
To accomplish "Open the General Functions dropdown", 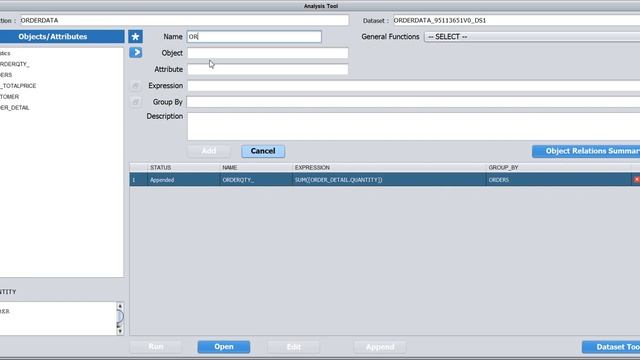I will click(x=532, y=37).
